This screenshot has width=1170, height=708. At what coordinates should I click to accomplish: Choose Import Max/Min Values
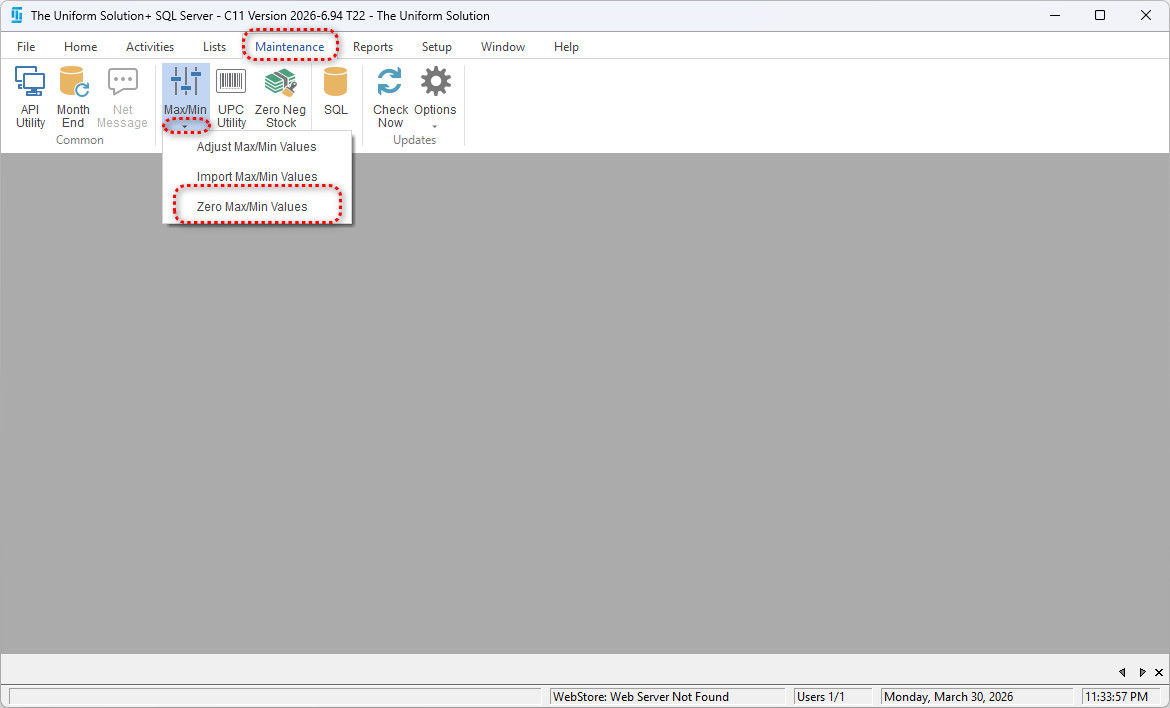coord(256,177)
